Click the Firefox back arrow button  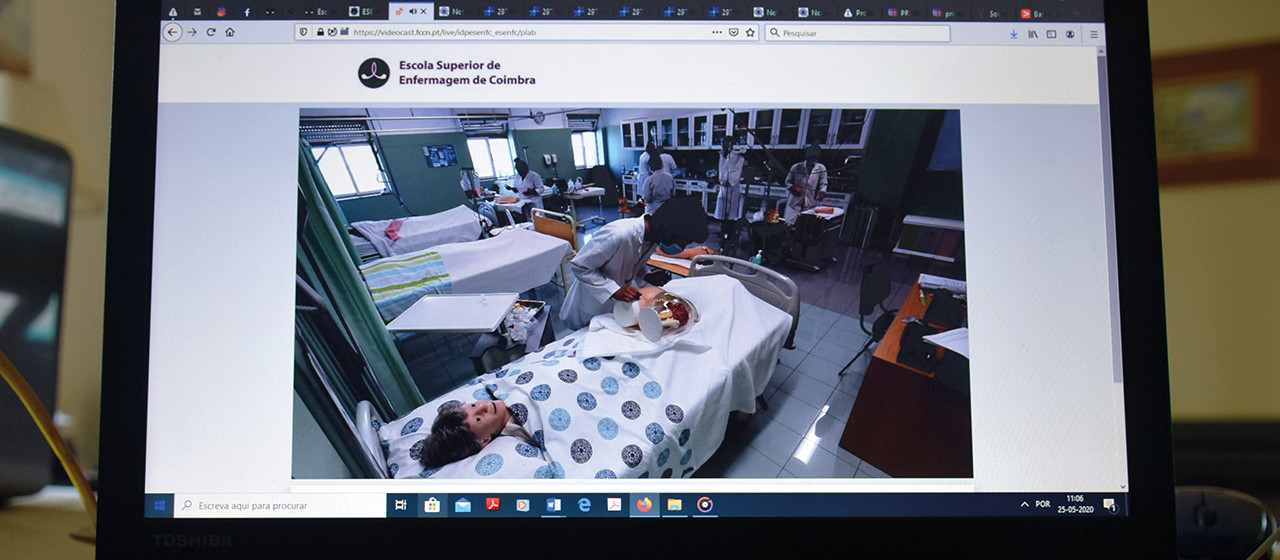tap(172, 32)
